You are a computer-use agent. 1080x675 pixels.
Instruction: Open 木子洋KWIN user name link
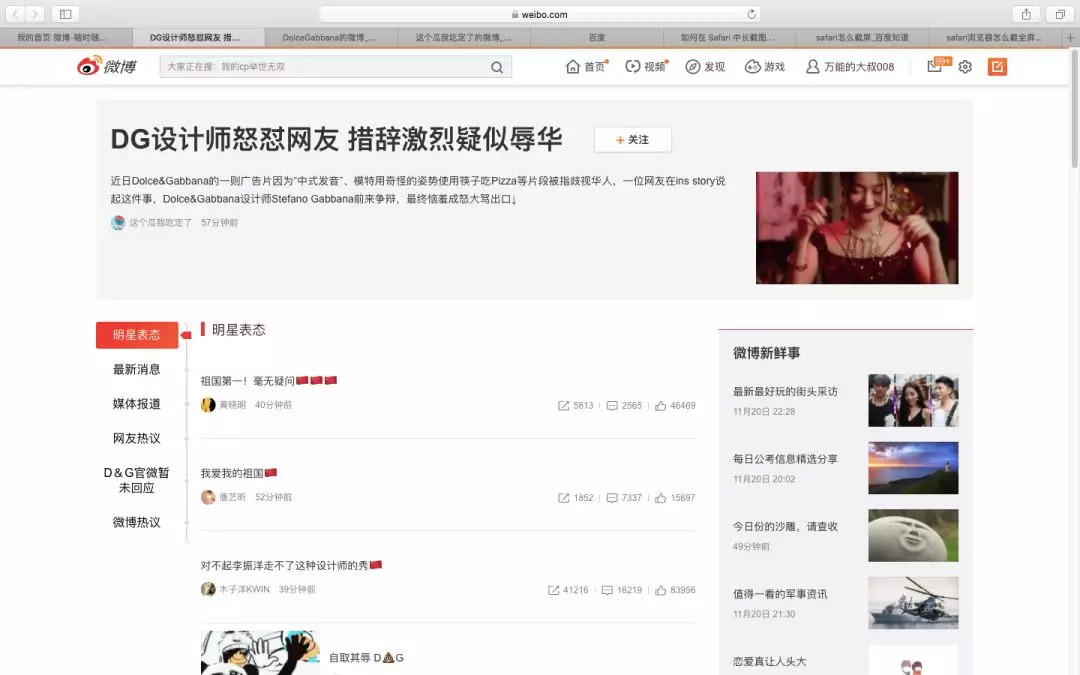point(244,590)
